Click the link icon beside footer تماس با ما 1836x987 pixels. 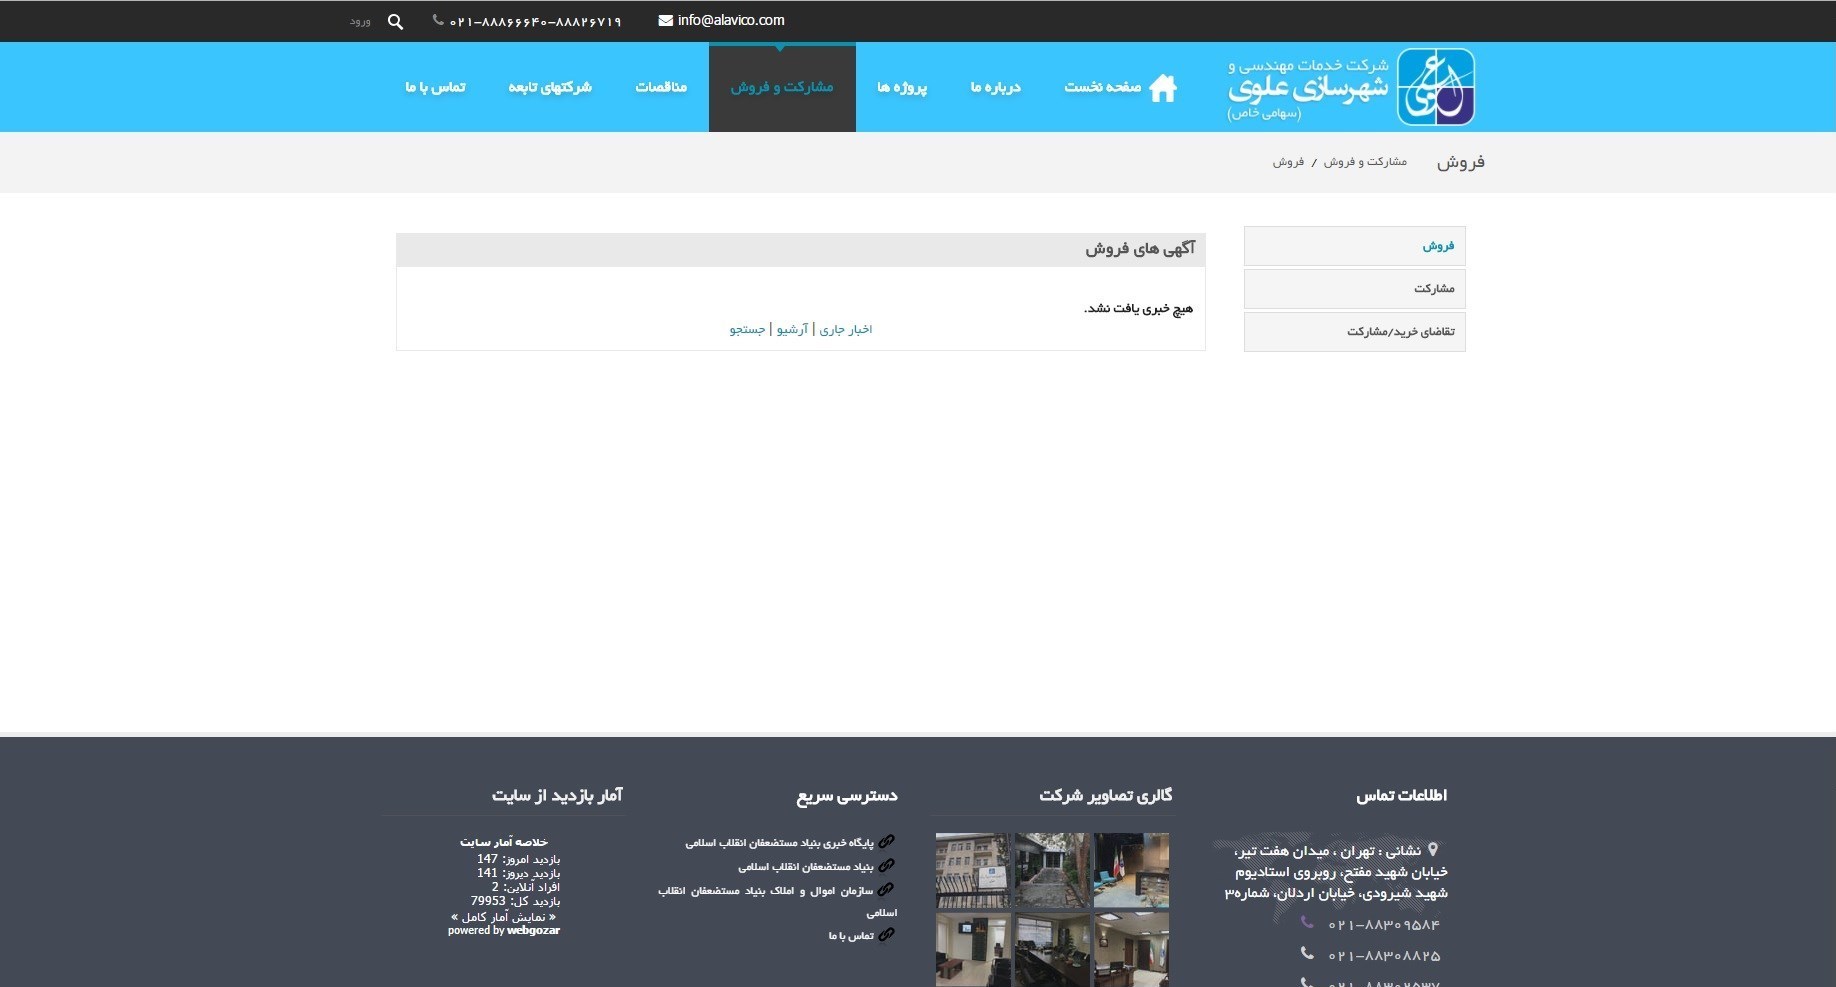click(x=886, y=935)
